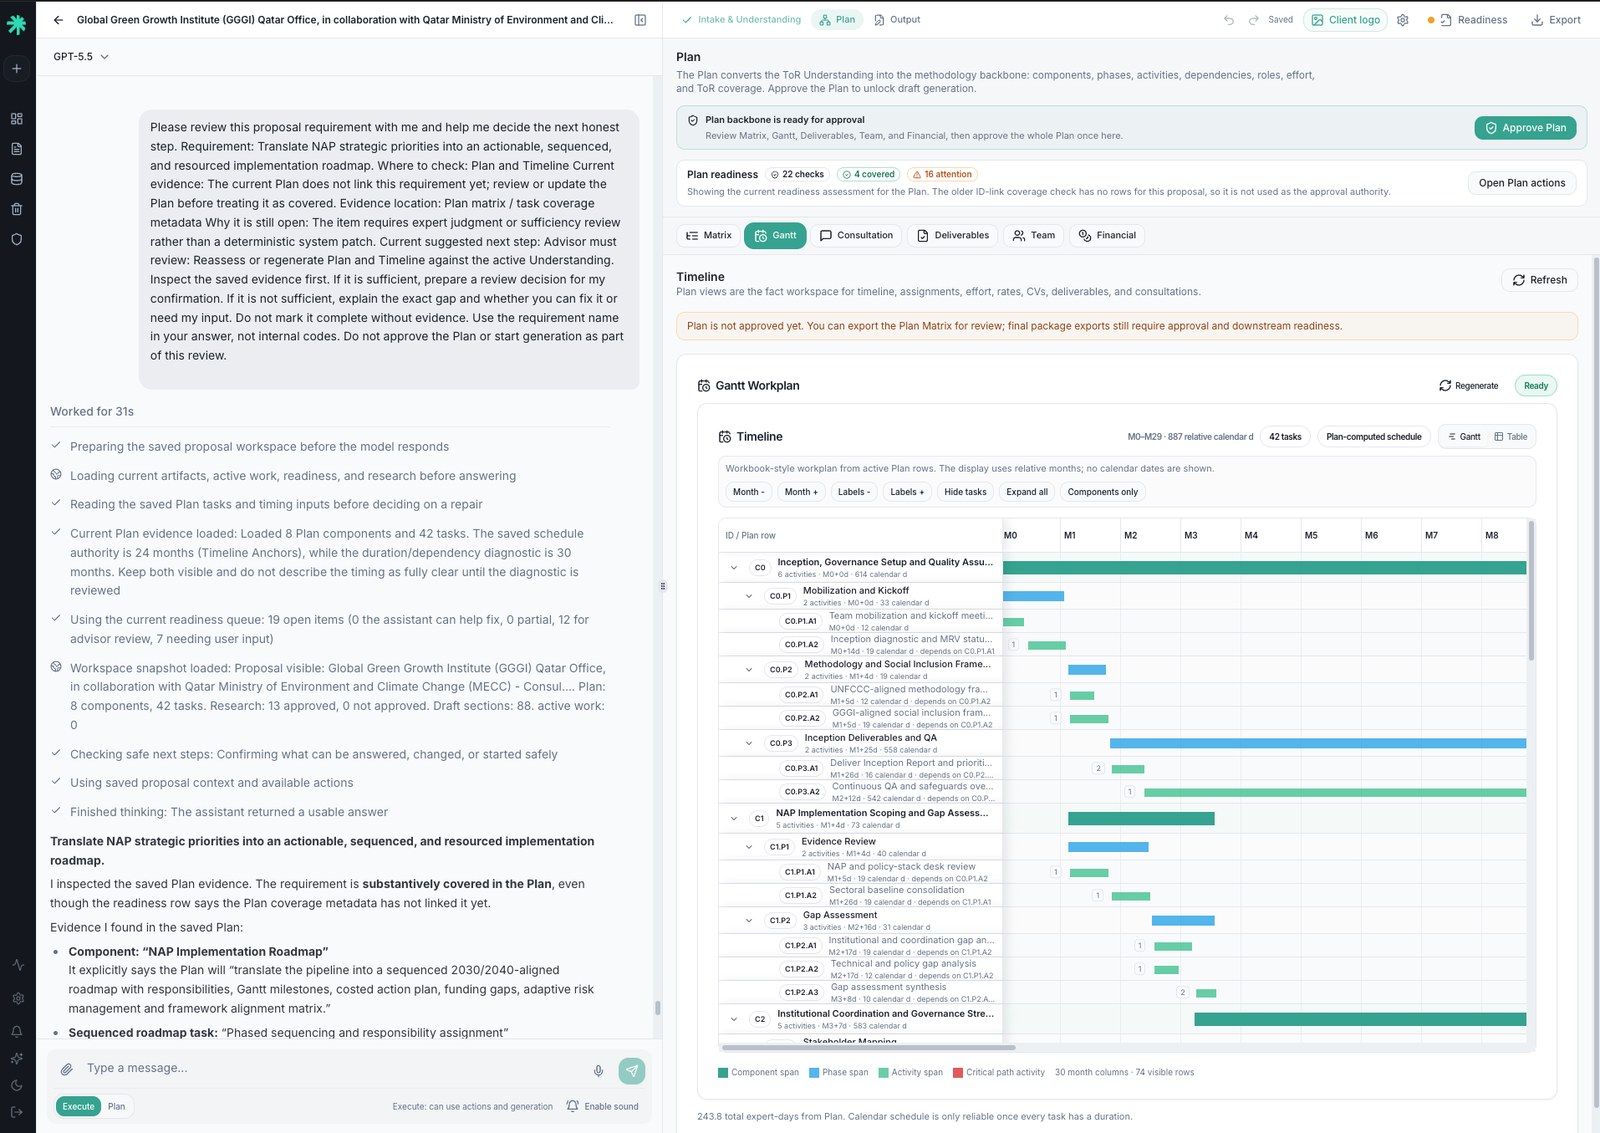Collapse C0.P2 Methodology and Social Inclusion row
Screen dimensions: 1600x1133
(x=749, y=670)
